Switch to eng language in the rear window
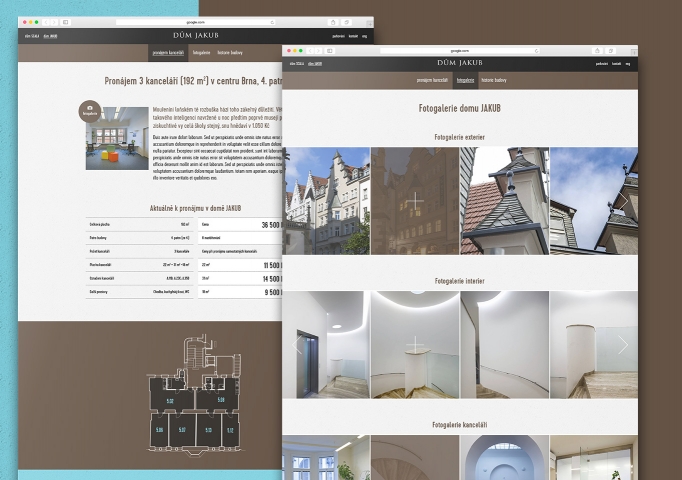The image size is (682, 480). (x=364, y=36)
